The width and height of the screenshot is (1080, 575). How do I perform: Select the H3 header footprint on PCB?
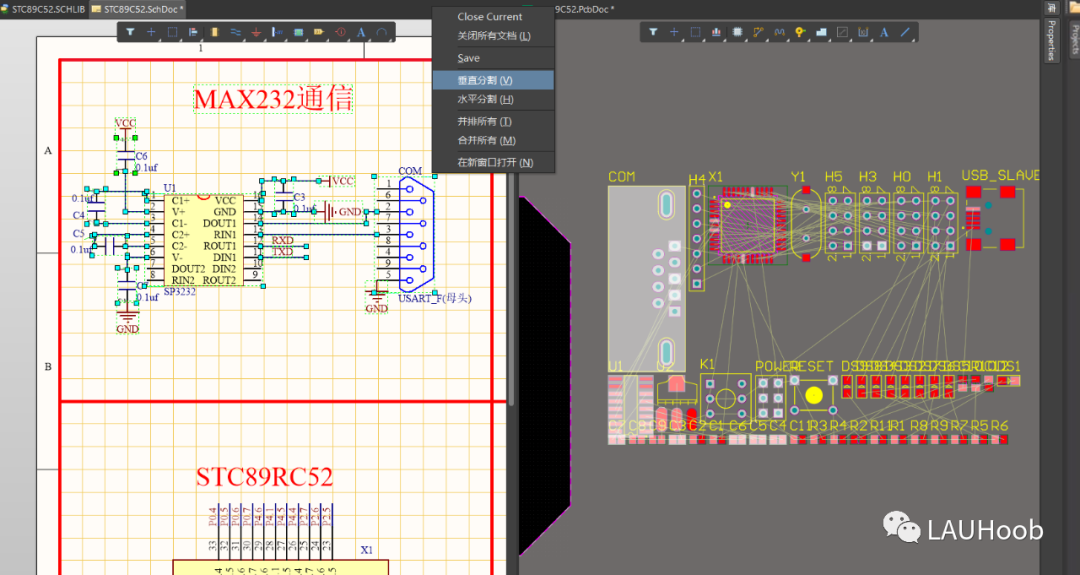point(874,224)
